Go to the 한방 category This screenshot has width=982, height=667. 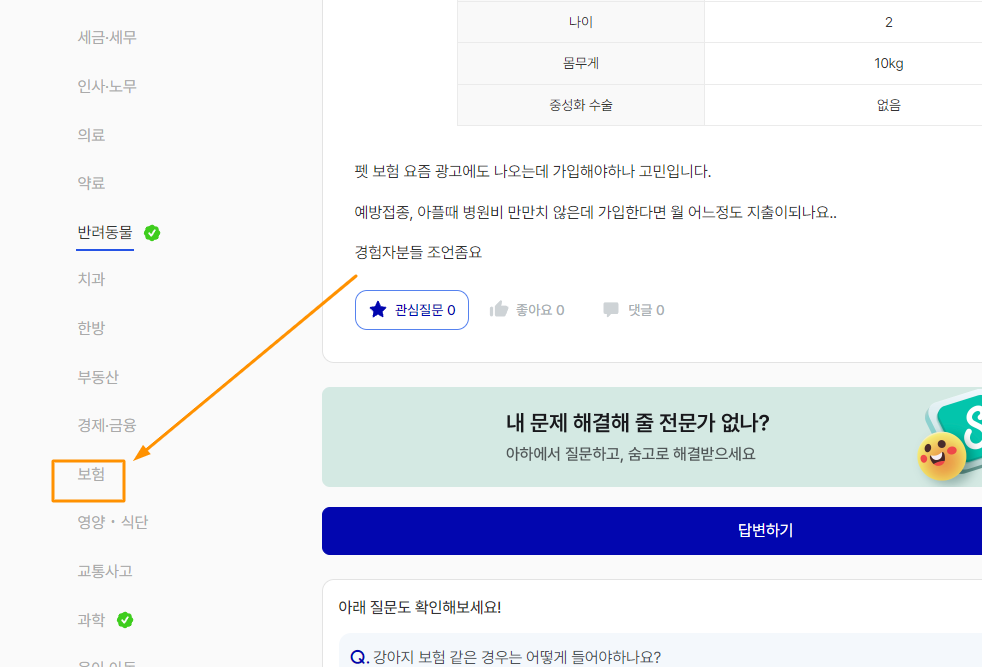pyautogui.click(x=91, y=328)
